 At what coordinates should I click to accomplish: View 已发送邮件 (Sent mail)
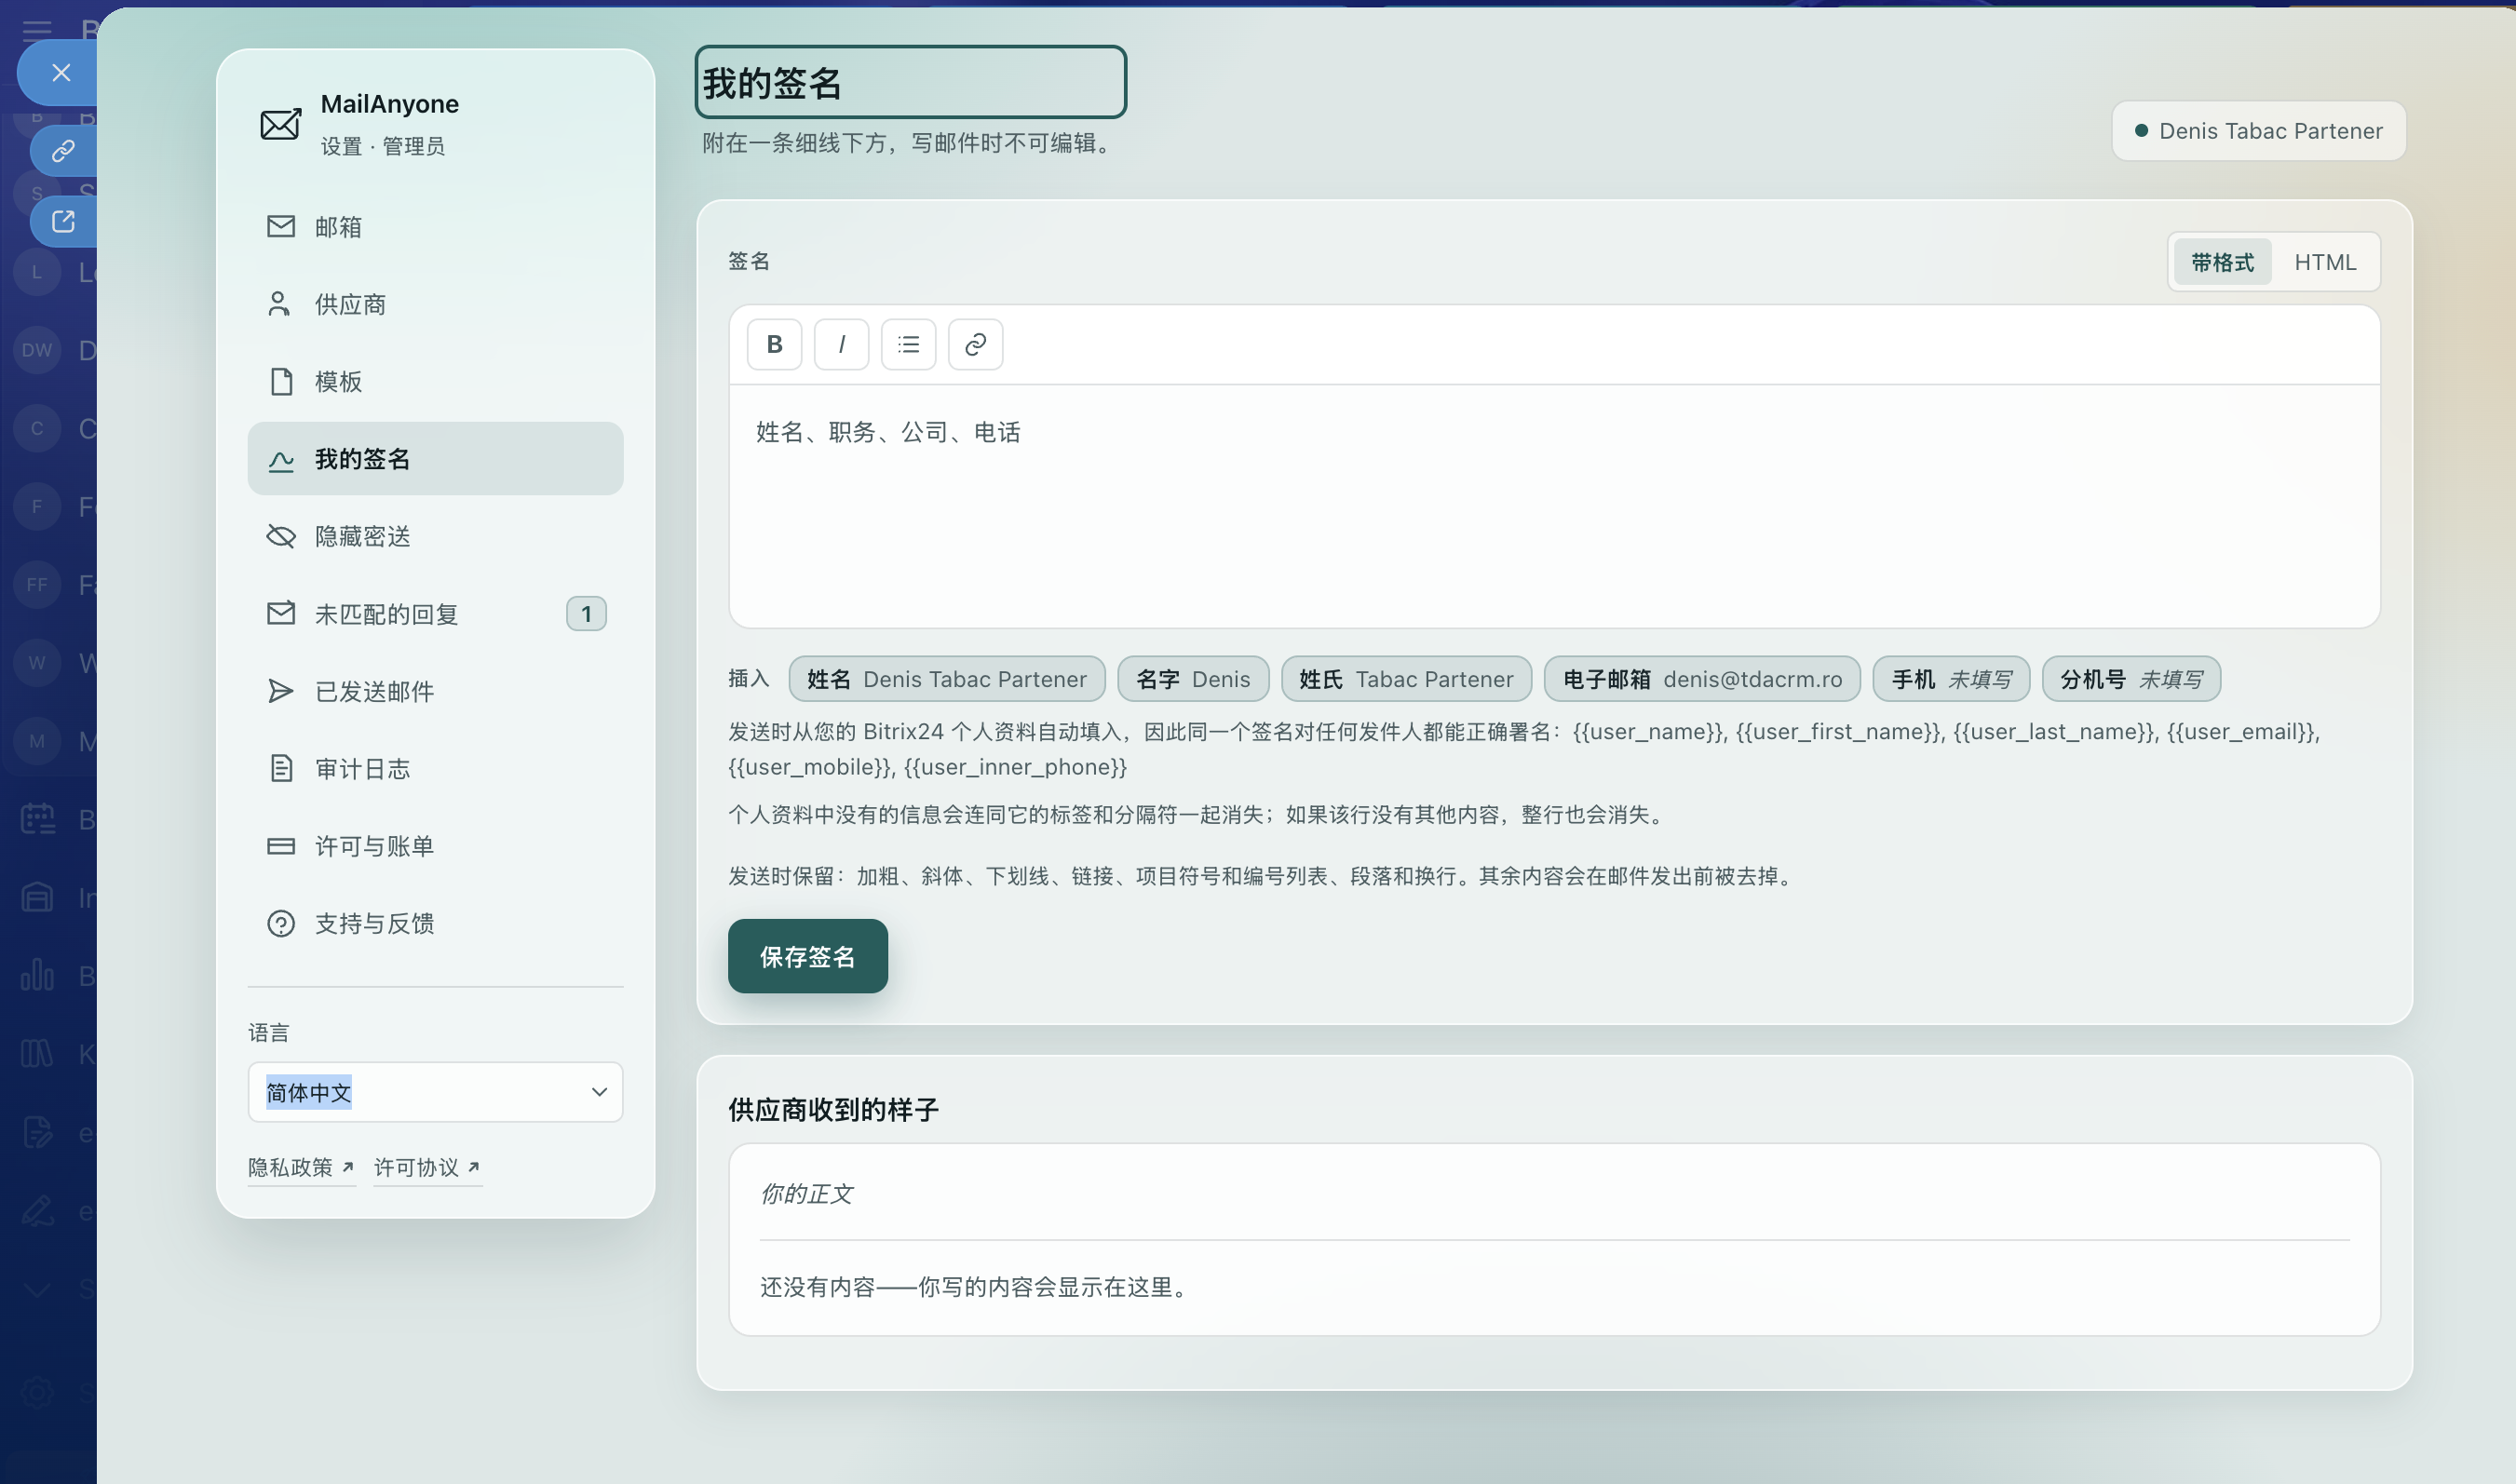point(435,691)
